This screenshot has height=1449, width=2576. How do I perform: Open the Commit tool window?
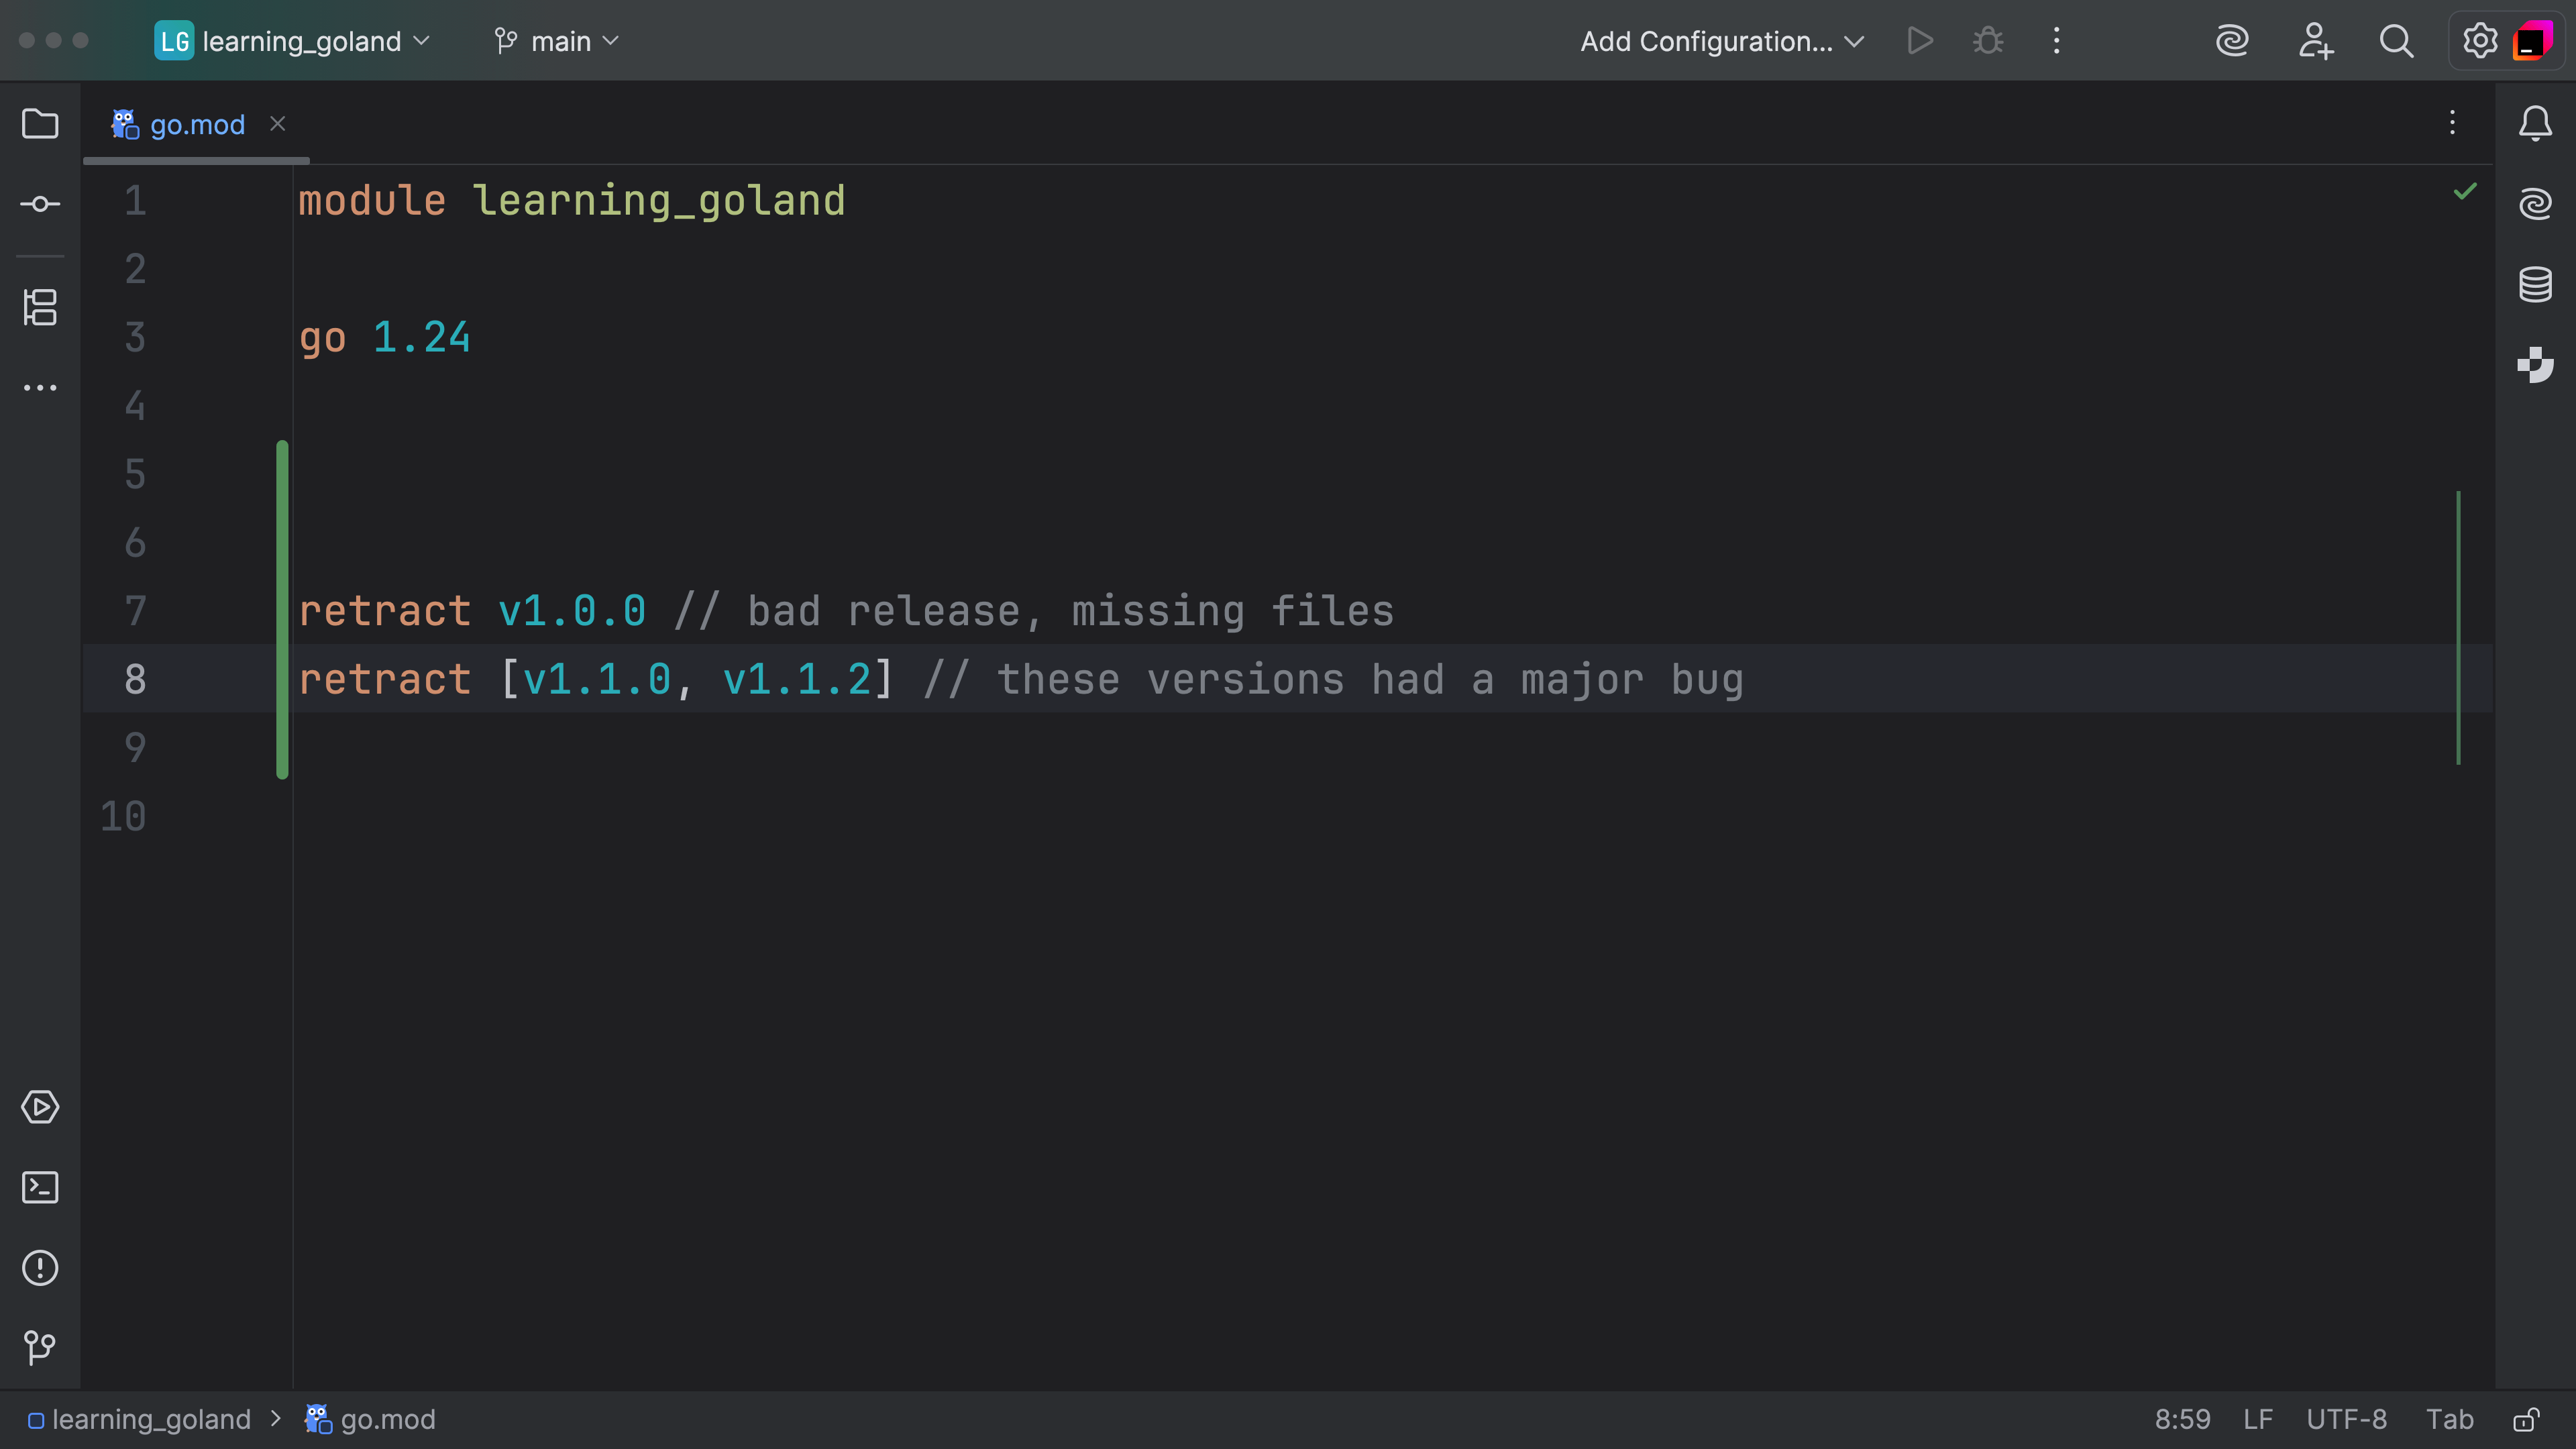tap(40, 203)
